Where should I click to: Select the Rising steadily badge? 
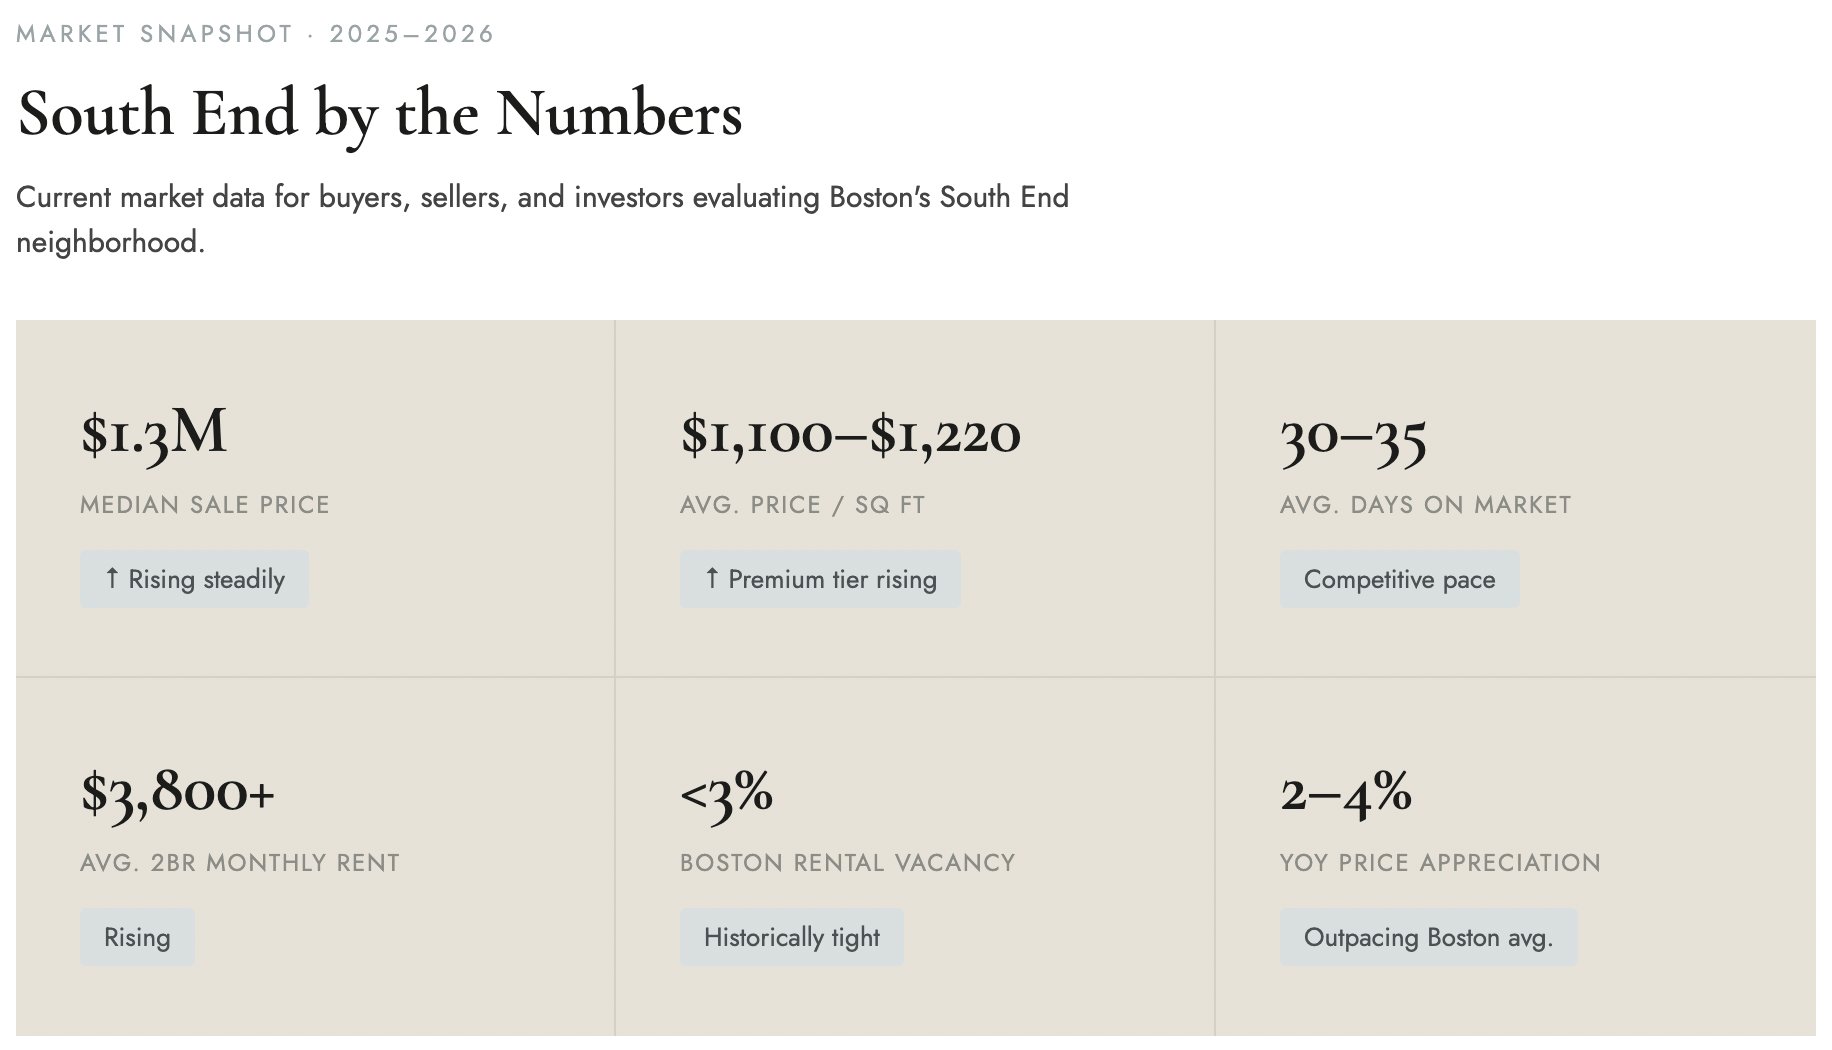pyautogui.click(x=195, y=579)
